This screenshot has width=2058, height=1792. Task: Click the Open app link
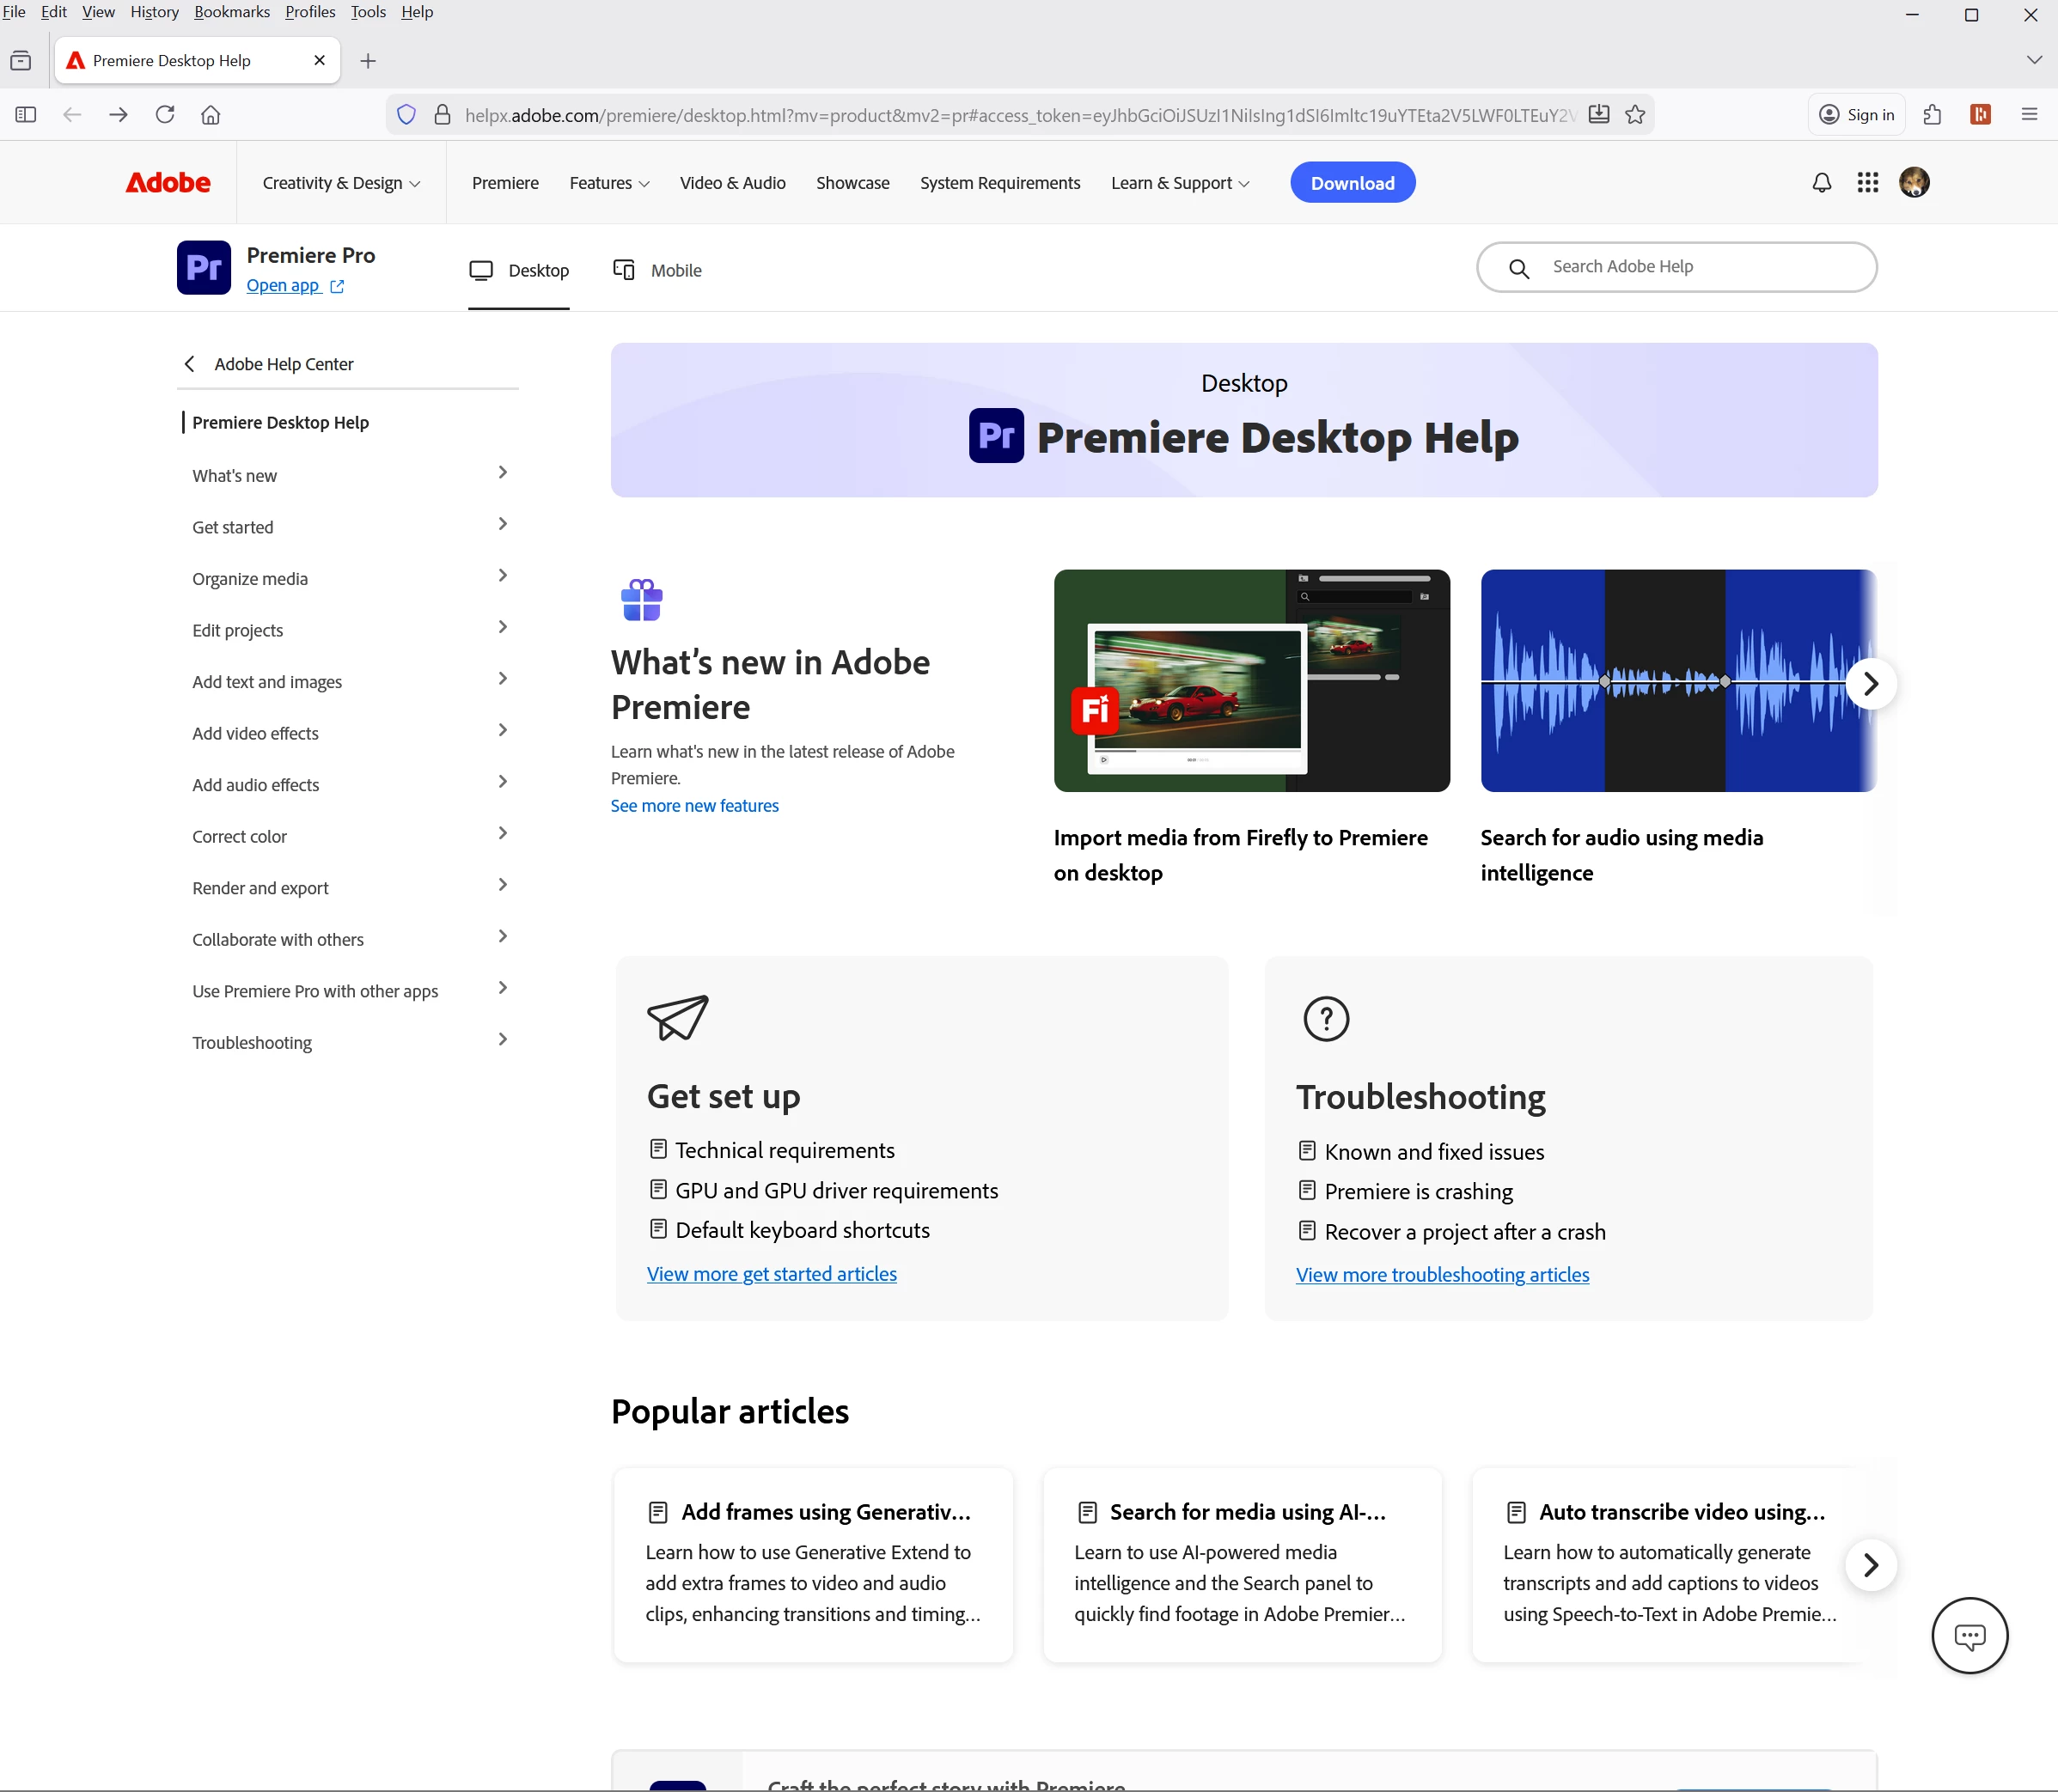tap(295, 286)
